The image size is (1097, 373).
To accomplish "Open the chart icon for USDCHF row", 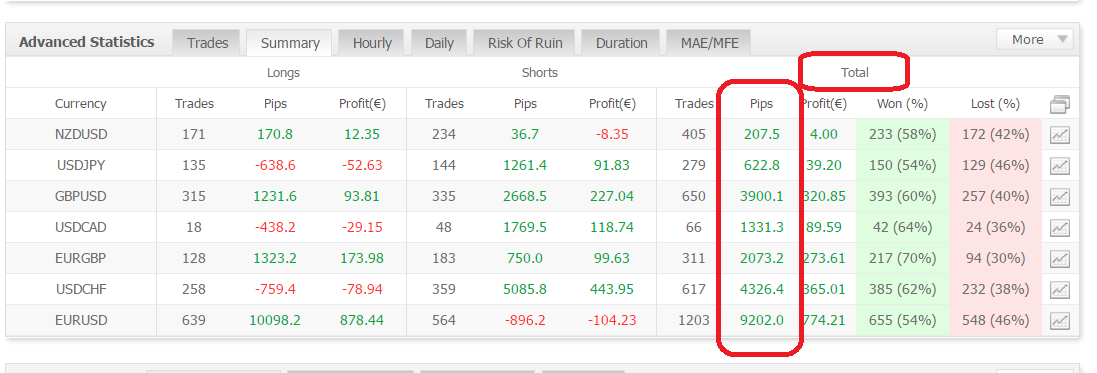I will [1060, 289].
